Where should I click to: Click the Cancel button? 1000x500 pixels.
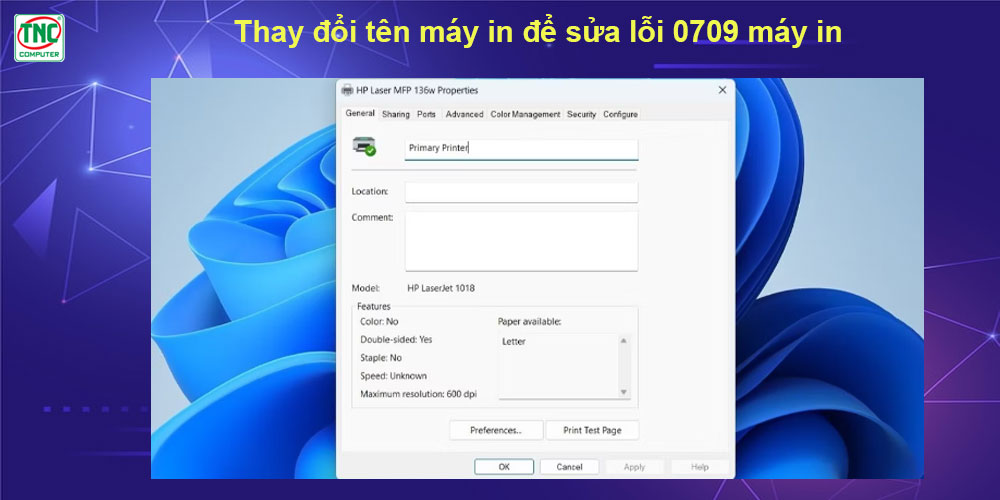(569, 467)
